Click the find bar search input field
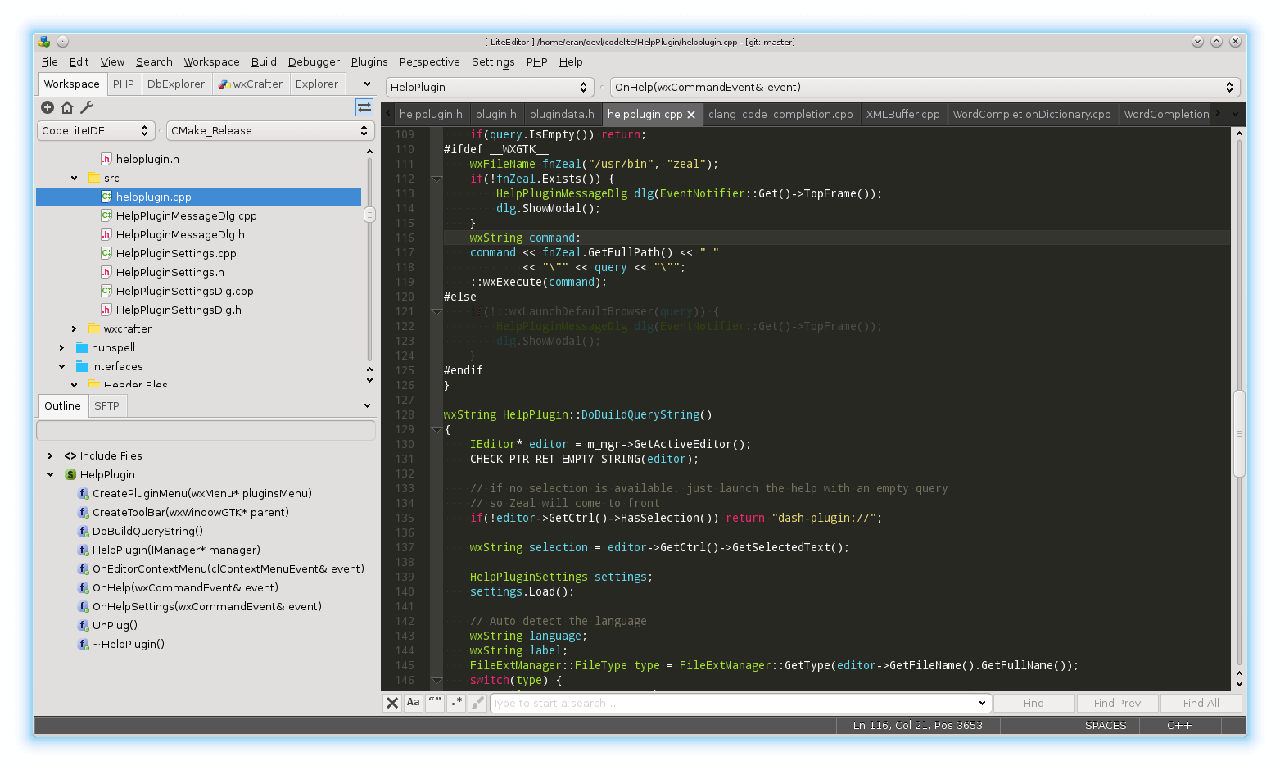1280x770 pixels. click(740, 703)
